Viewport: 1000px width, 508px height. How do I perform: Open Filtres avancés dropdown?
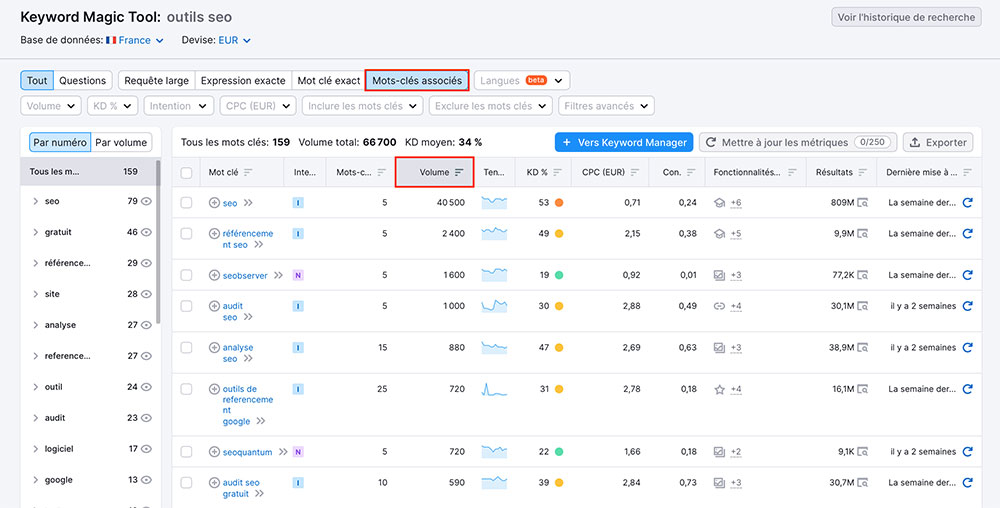tap(606, 106)
